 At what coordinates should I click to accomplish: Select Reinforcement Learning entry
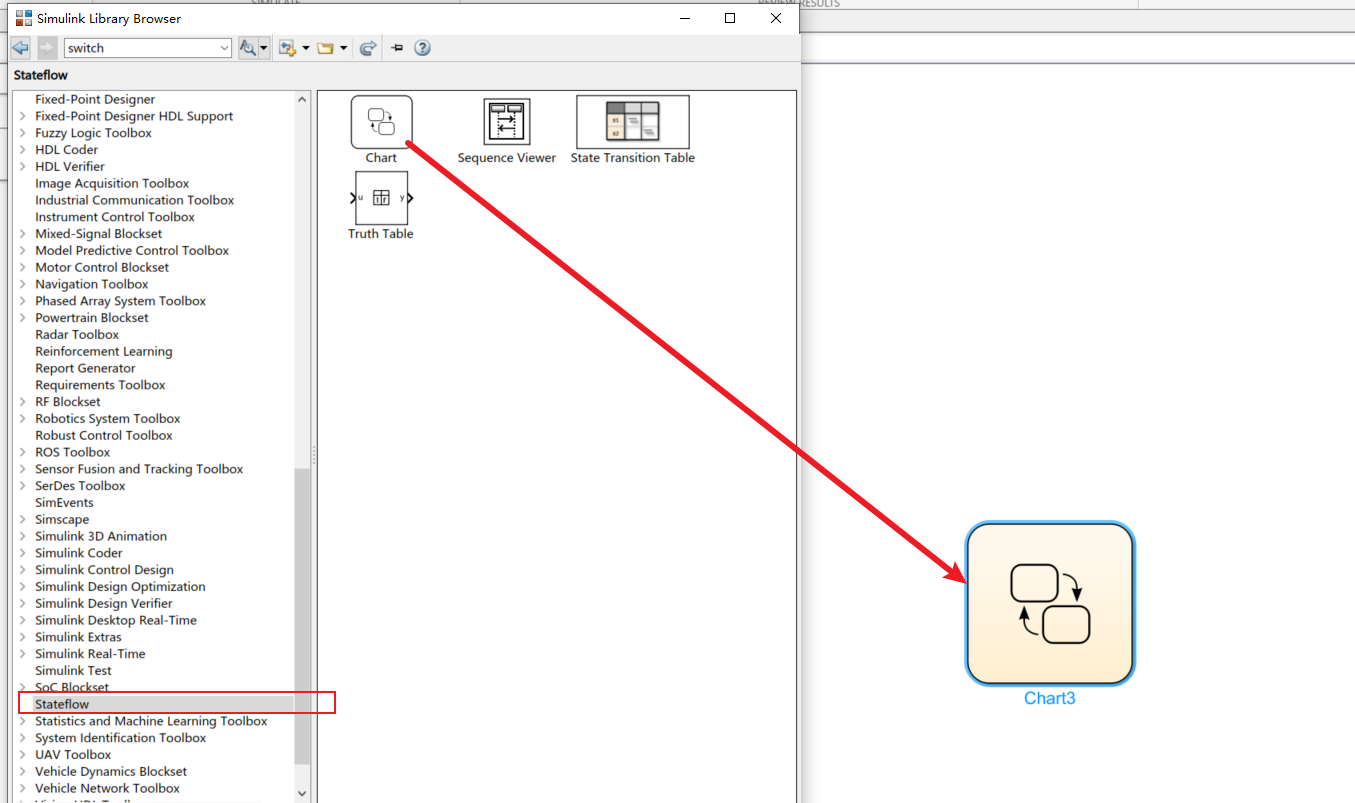[x=103, y=351]
